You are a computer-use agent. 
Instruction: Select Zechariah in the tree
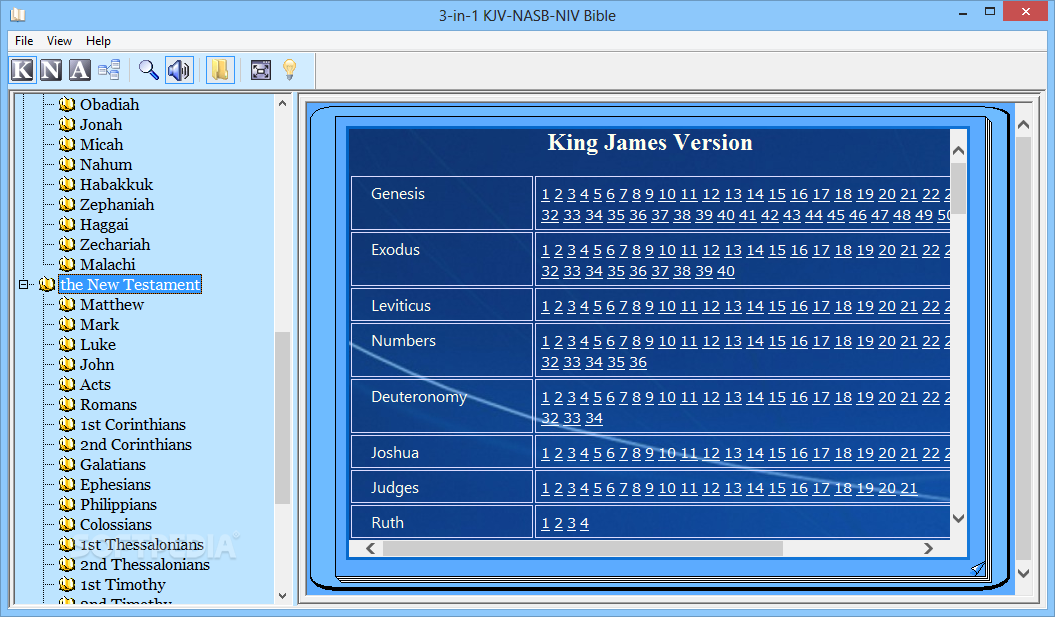[x=115, y=244]
